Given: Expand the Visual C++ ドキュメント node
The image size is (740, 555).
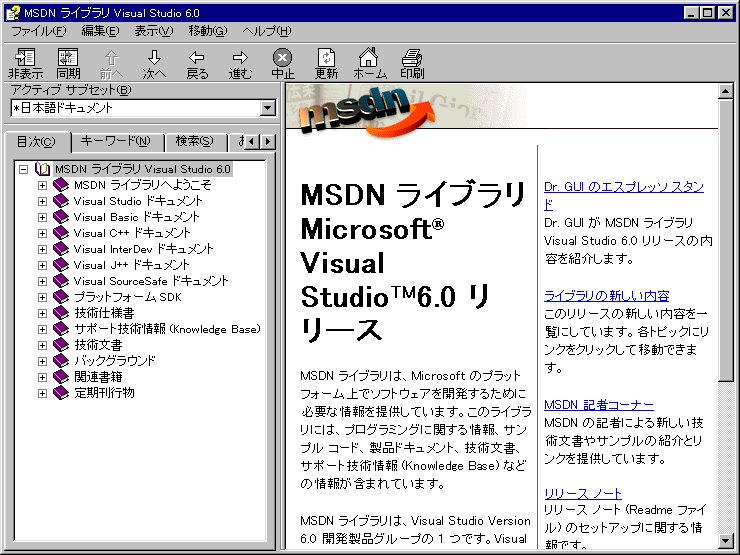Looking at the screenshot, I should tap(42, 233).
